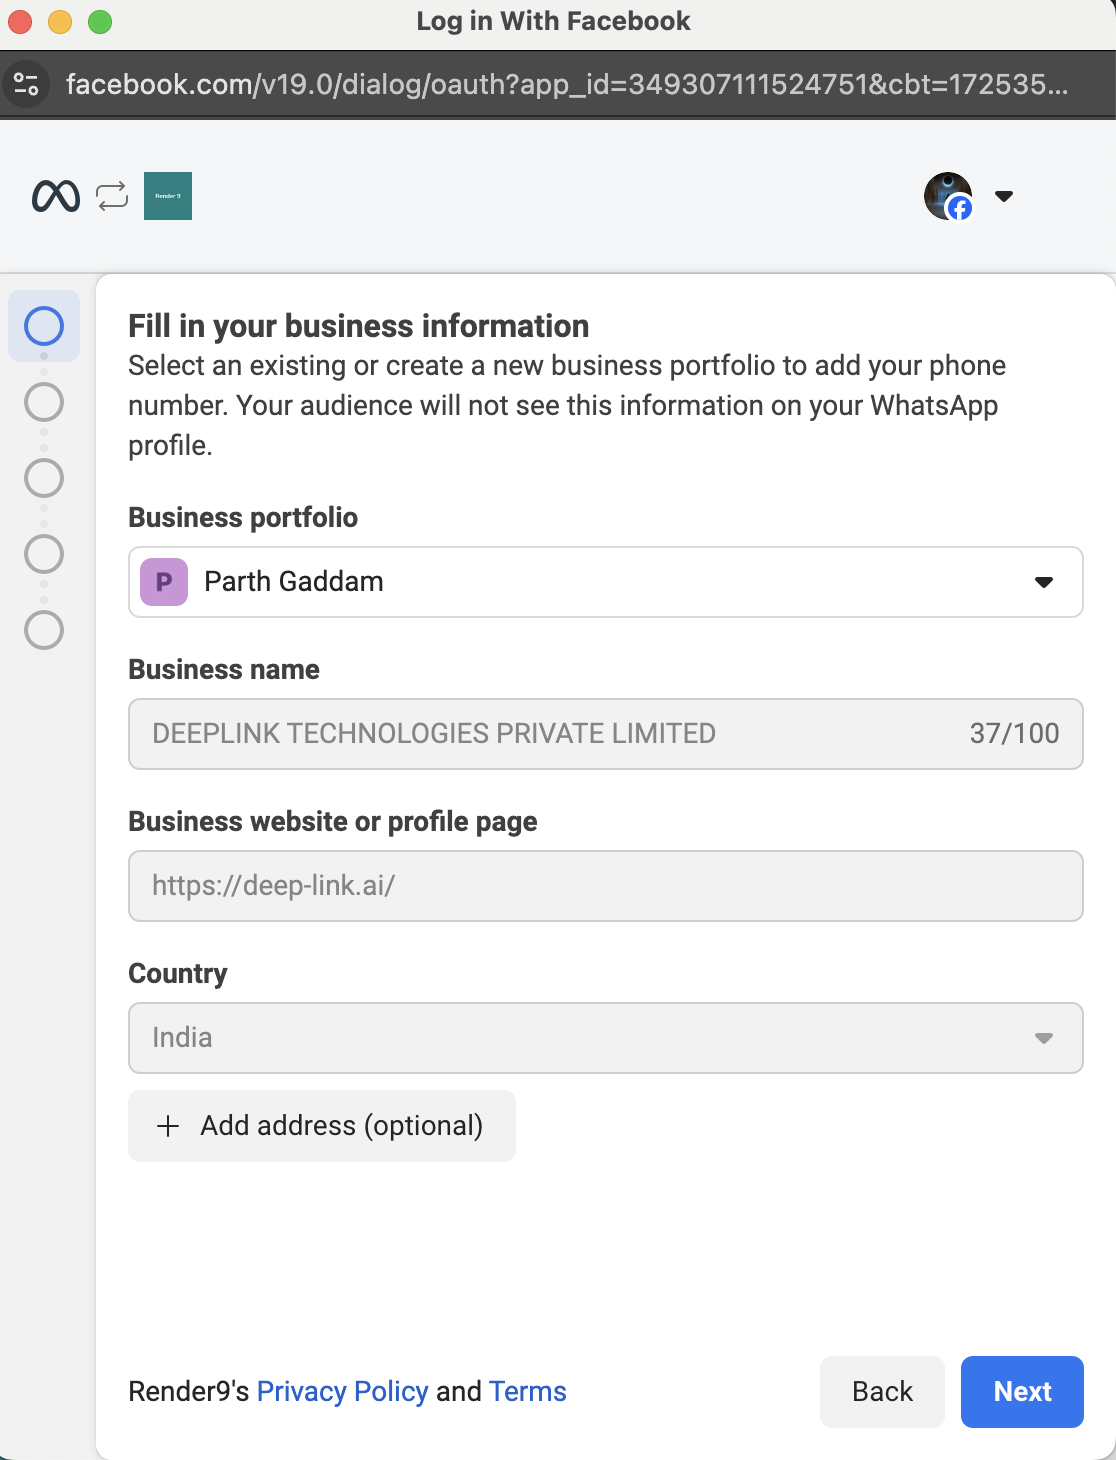Click the purple P portfolio icon
Image resolution: width=1116 pixels, height=1460 pixels.
(164, 582)
